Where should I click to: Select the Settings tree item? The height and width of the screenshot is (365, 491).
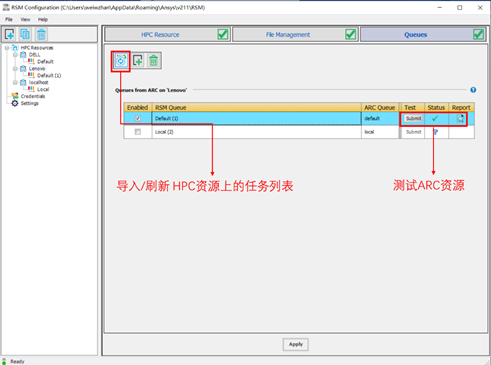[x=29, y=103]
